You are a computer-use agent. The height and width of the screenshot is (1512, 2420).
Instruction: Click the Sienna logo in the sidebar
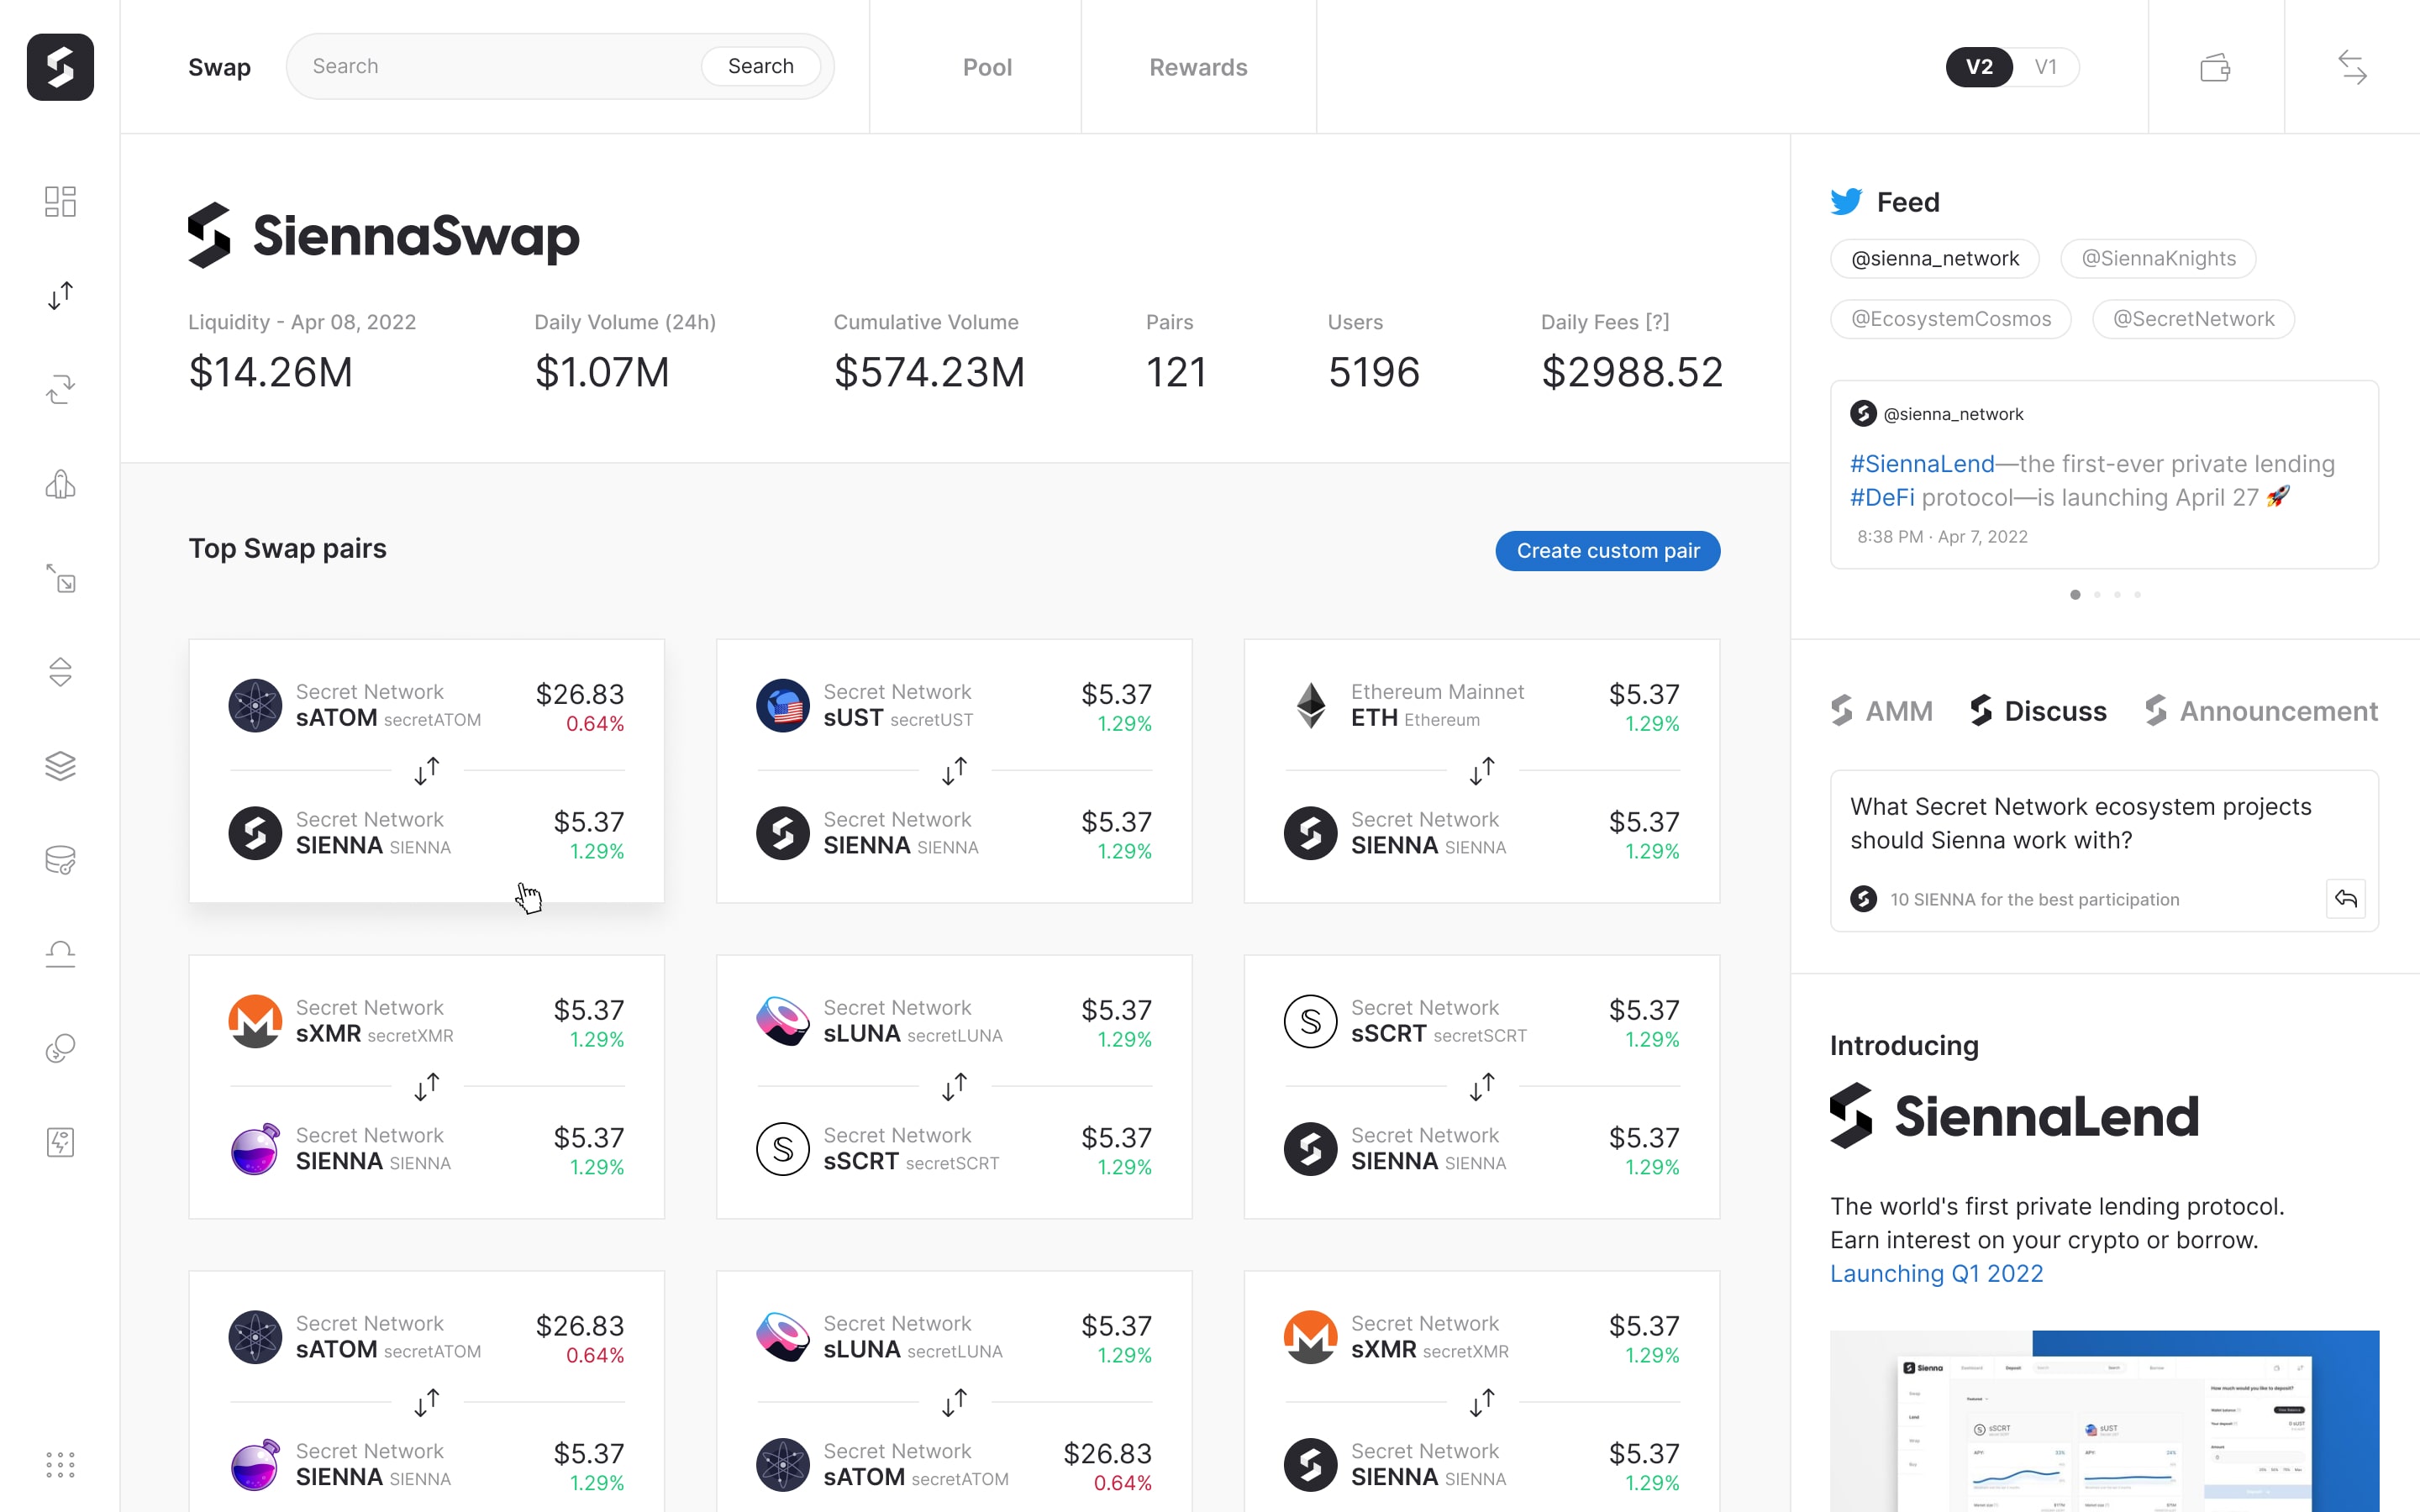pyautogui.click(x=60, y=67)
